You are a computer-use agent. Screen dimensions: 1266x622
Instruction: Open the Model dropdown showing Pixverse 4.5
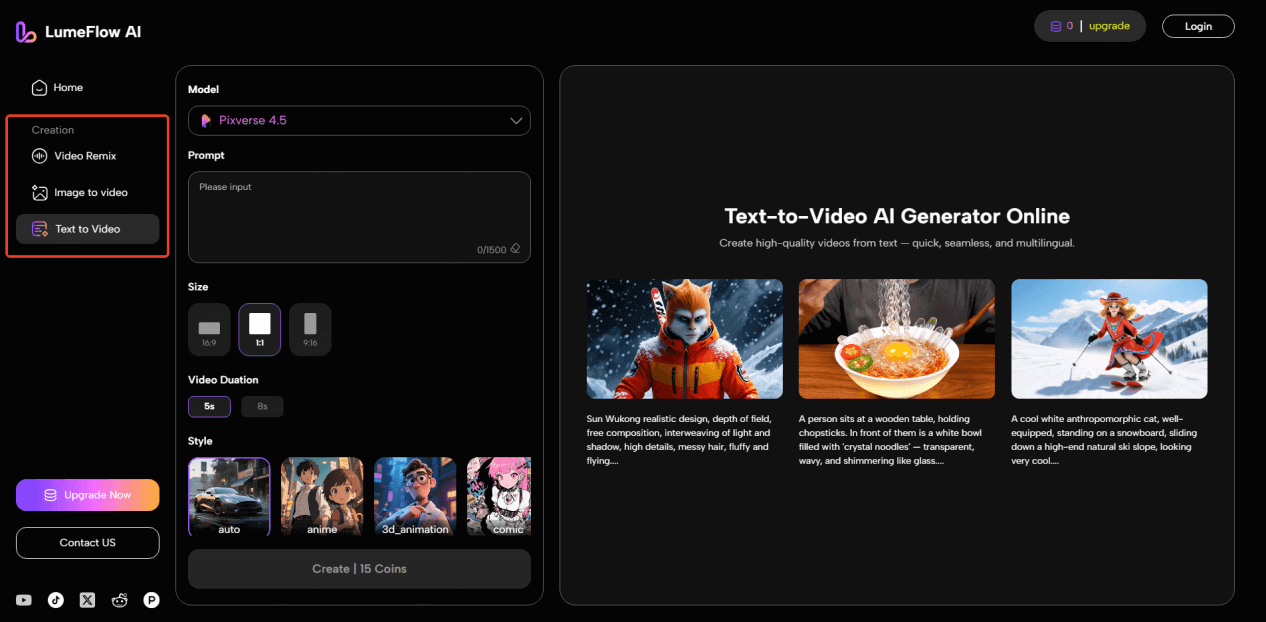[x=359, y=121]
